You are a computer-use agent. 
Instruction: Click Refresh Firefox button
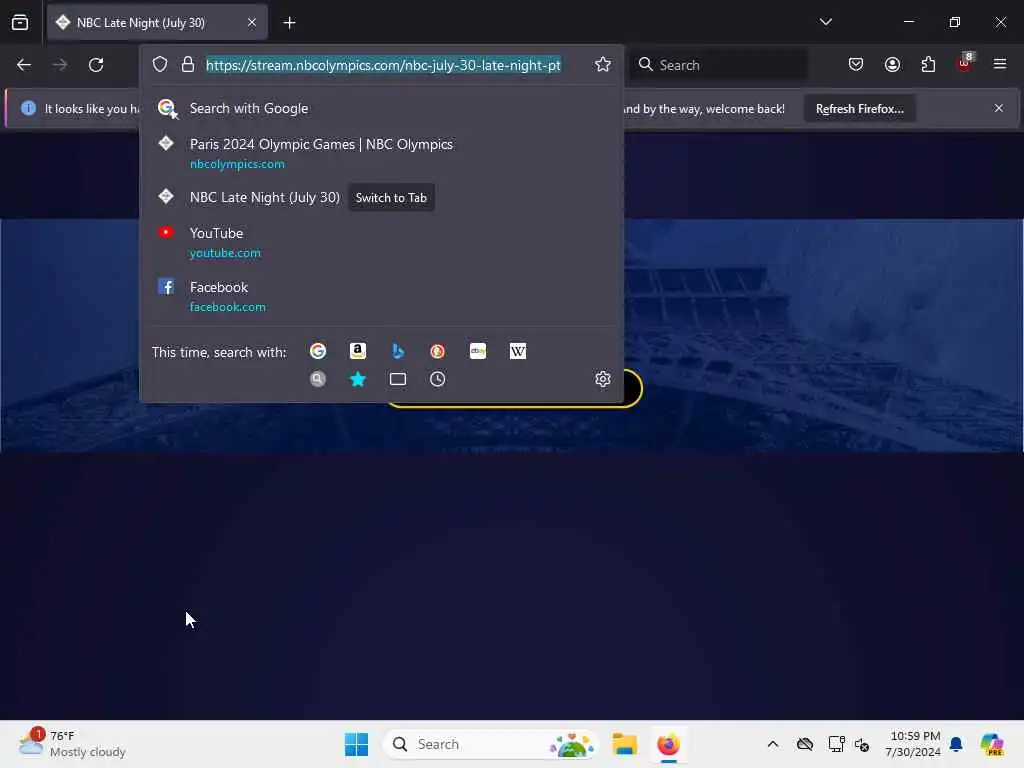(x=859, y=108)
